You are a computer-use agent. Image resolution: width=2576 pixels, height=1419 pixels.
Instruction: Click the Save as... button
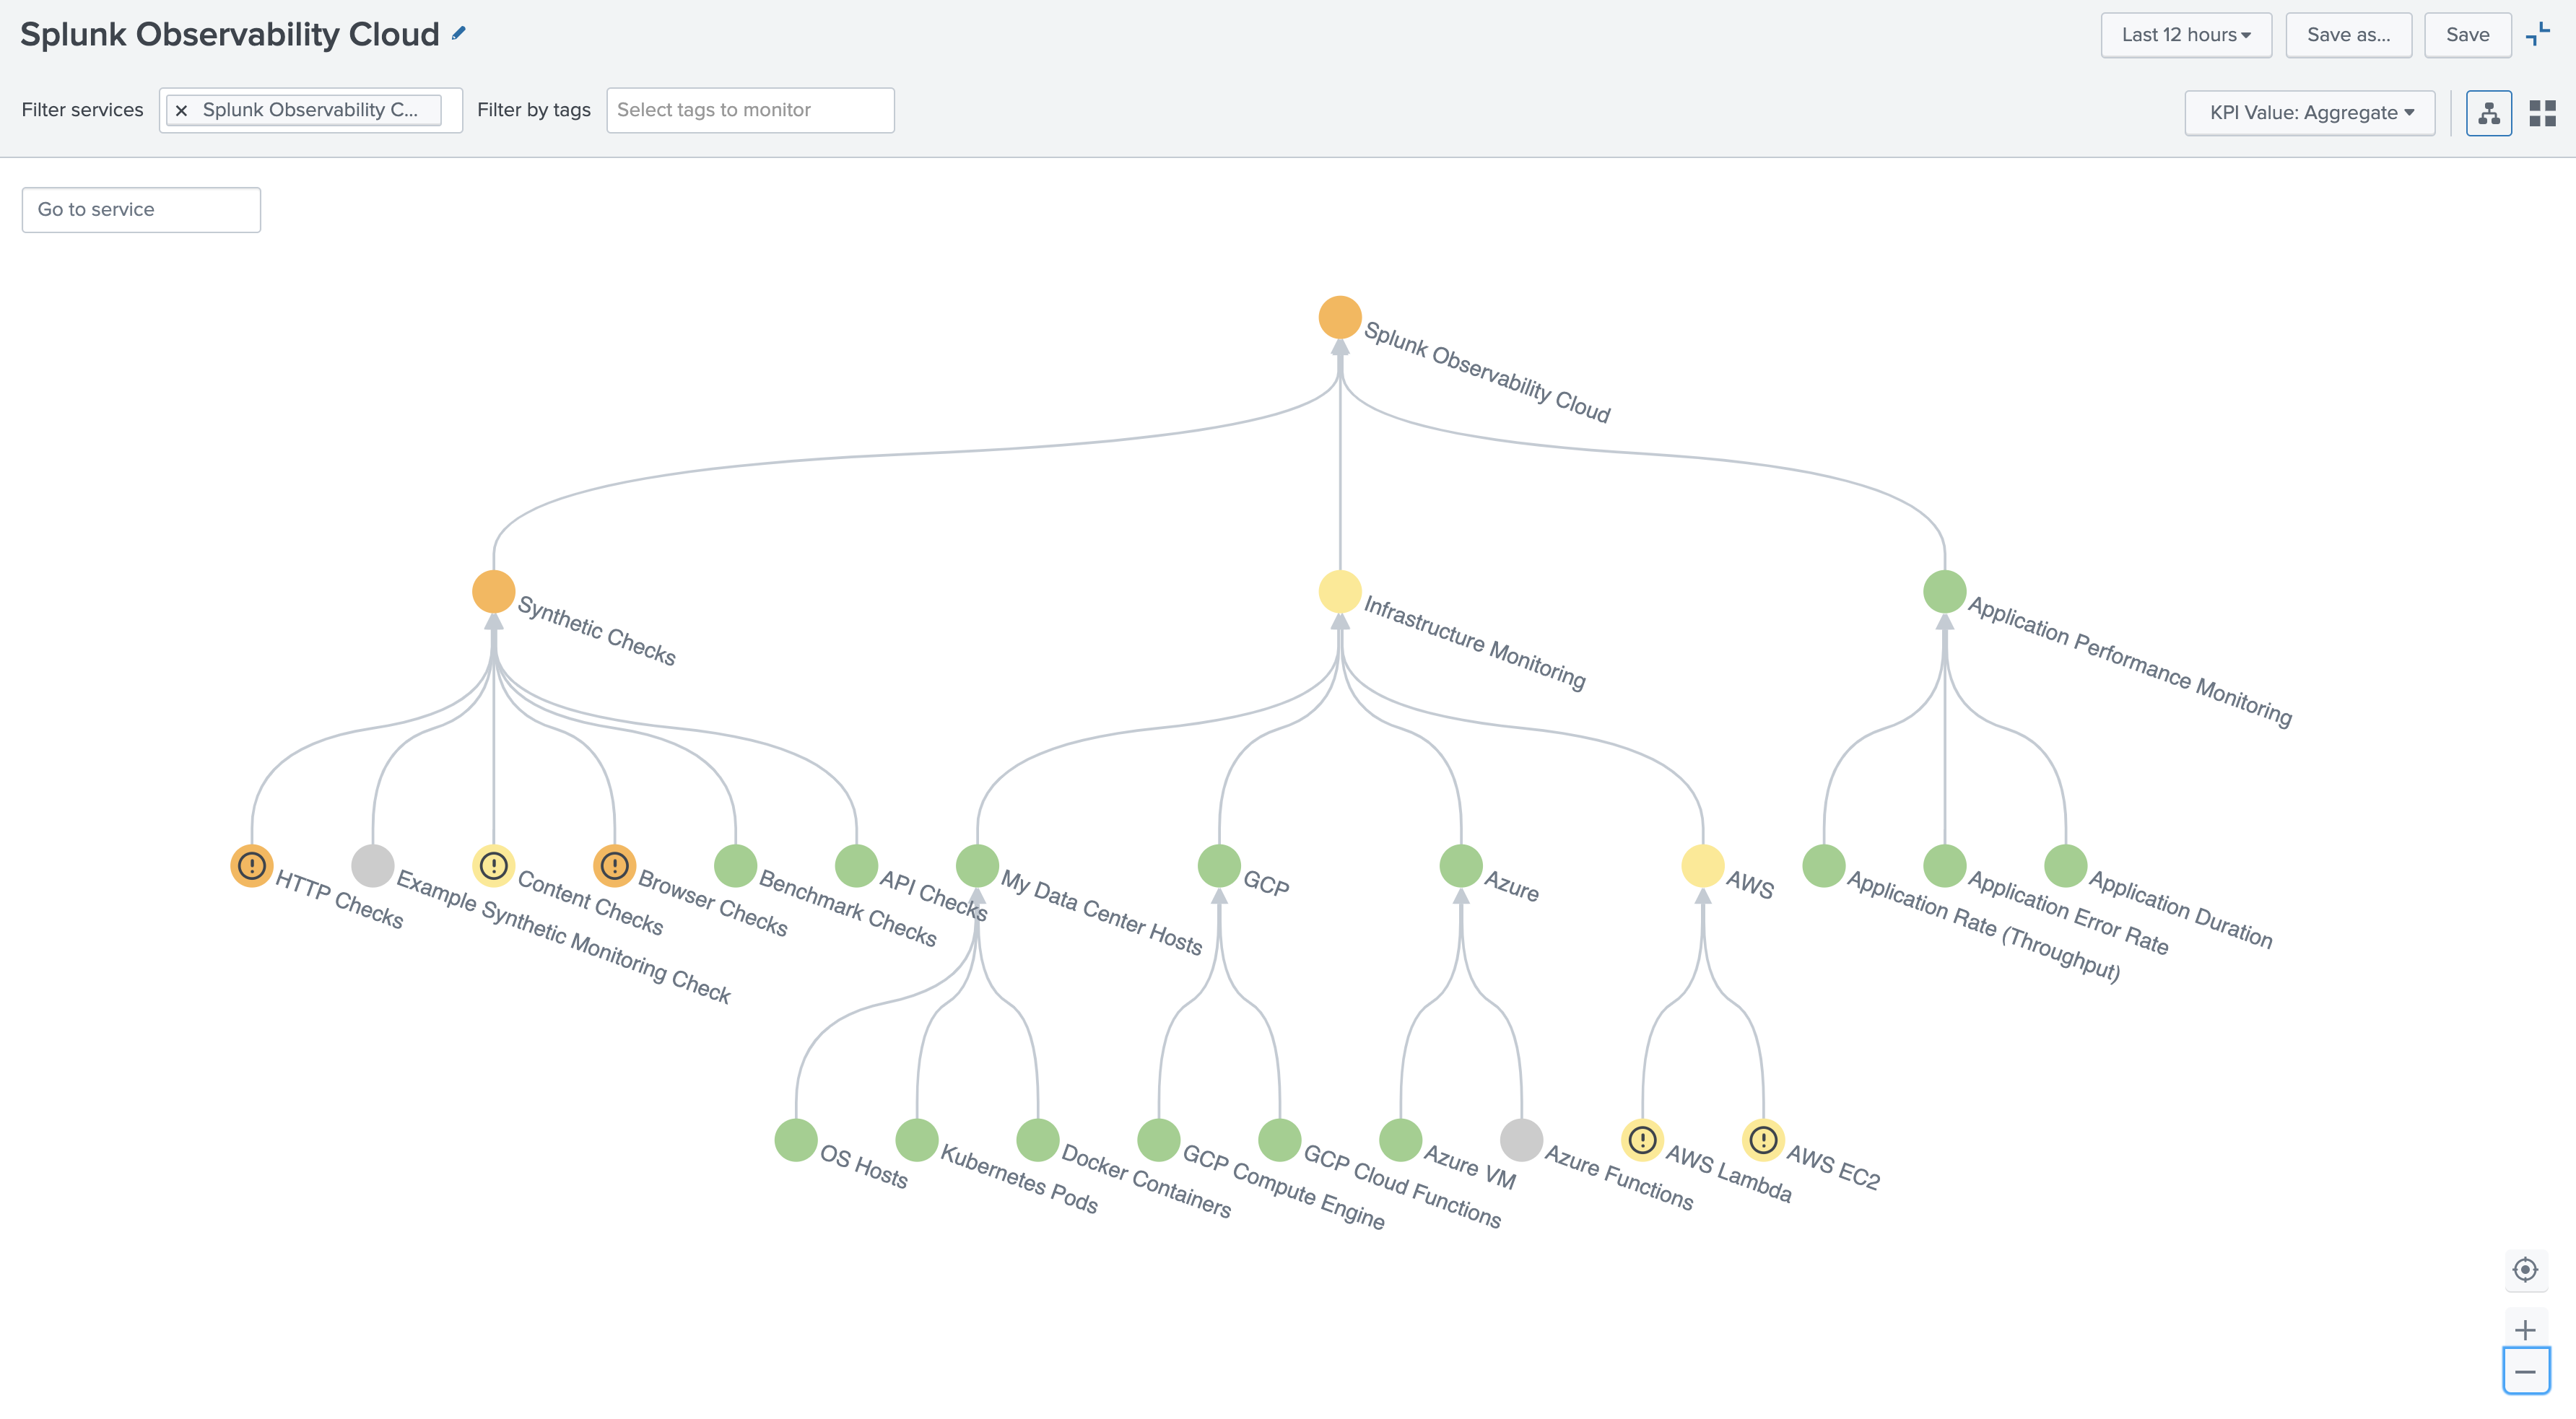(x=2348, y=35)
